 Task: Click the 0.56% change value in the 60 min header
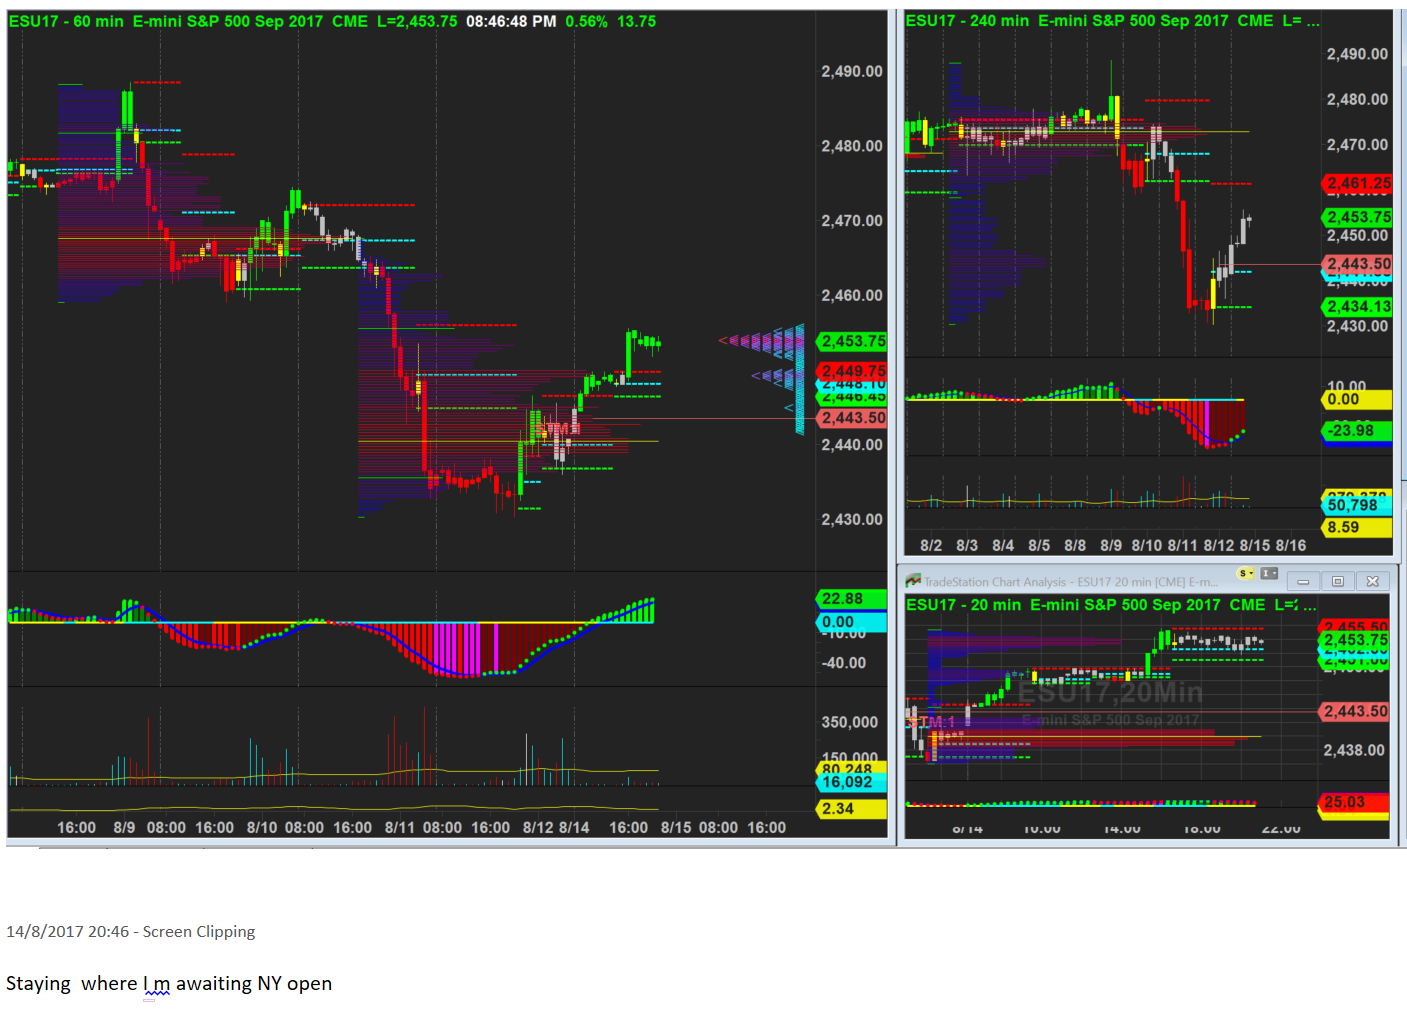tap(586, 21)
